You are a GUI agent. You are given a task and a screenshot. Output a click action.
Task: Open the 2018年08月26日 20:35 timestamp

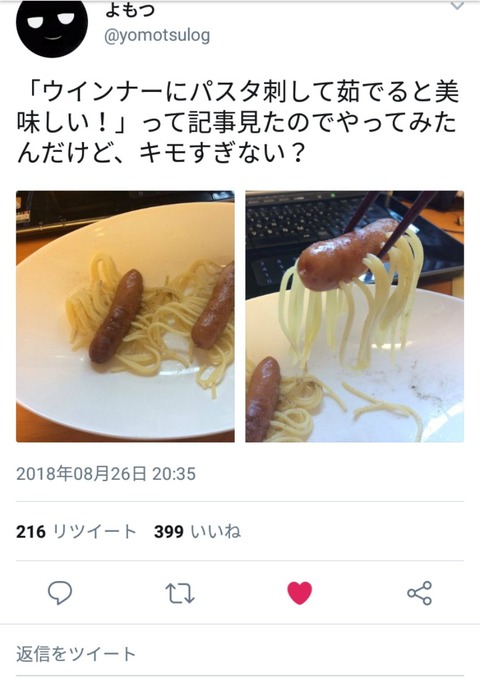(106, 473)
